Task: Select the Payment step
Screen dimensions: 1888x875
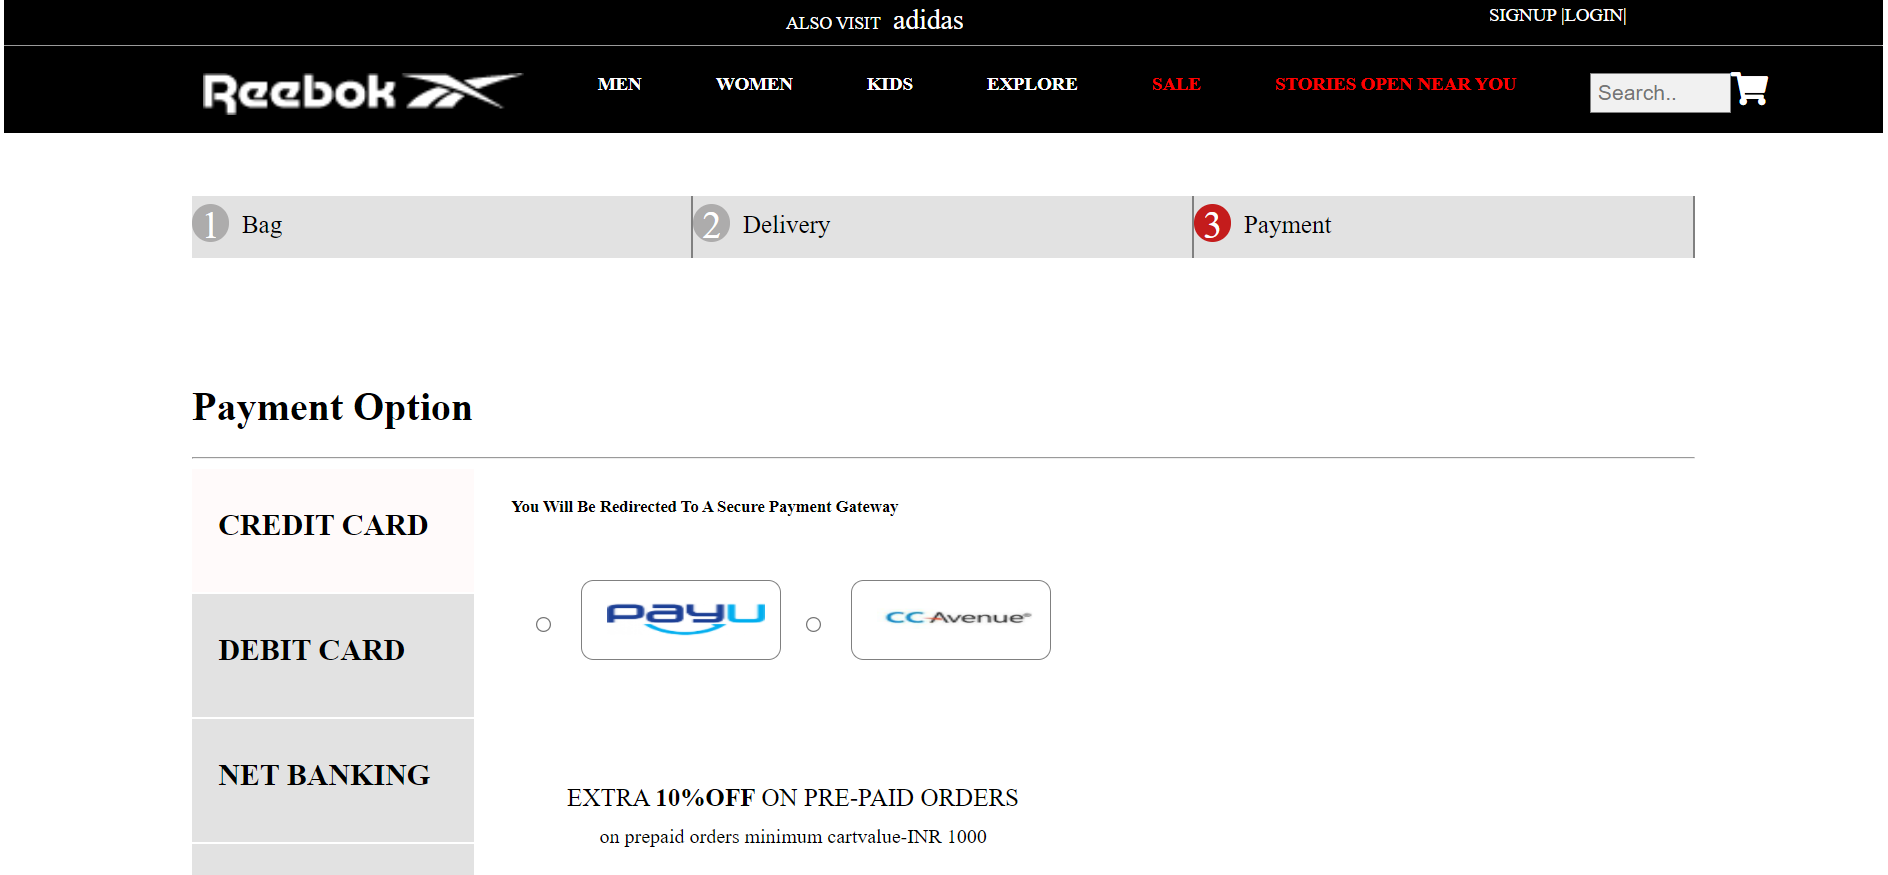Action: (1443, 226)
